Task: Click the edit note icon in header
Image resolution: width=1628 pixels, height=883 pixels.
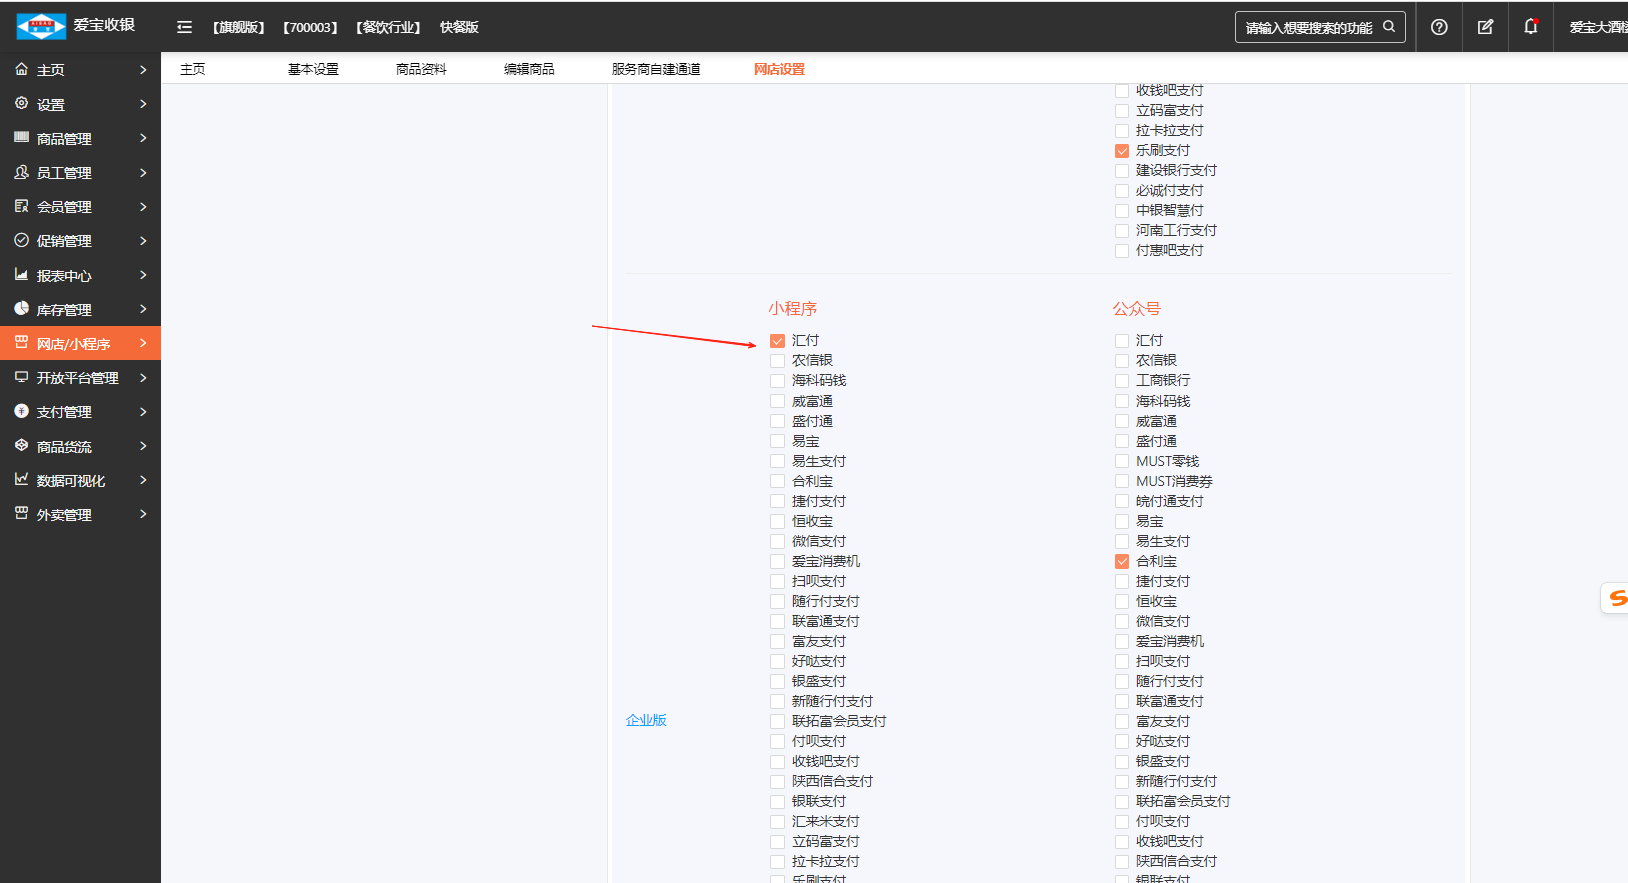Action: pyautogui.click(x=1485, y=27)
